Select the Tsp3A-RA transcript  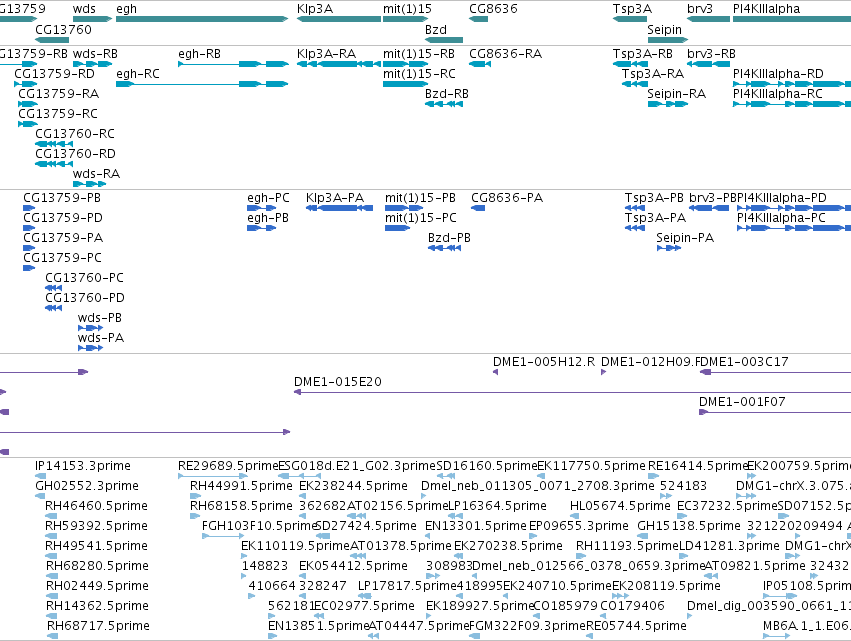point(634,84)
